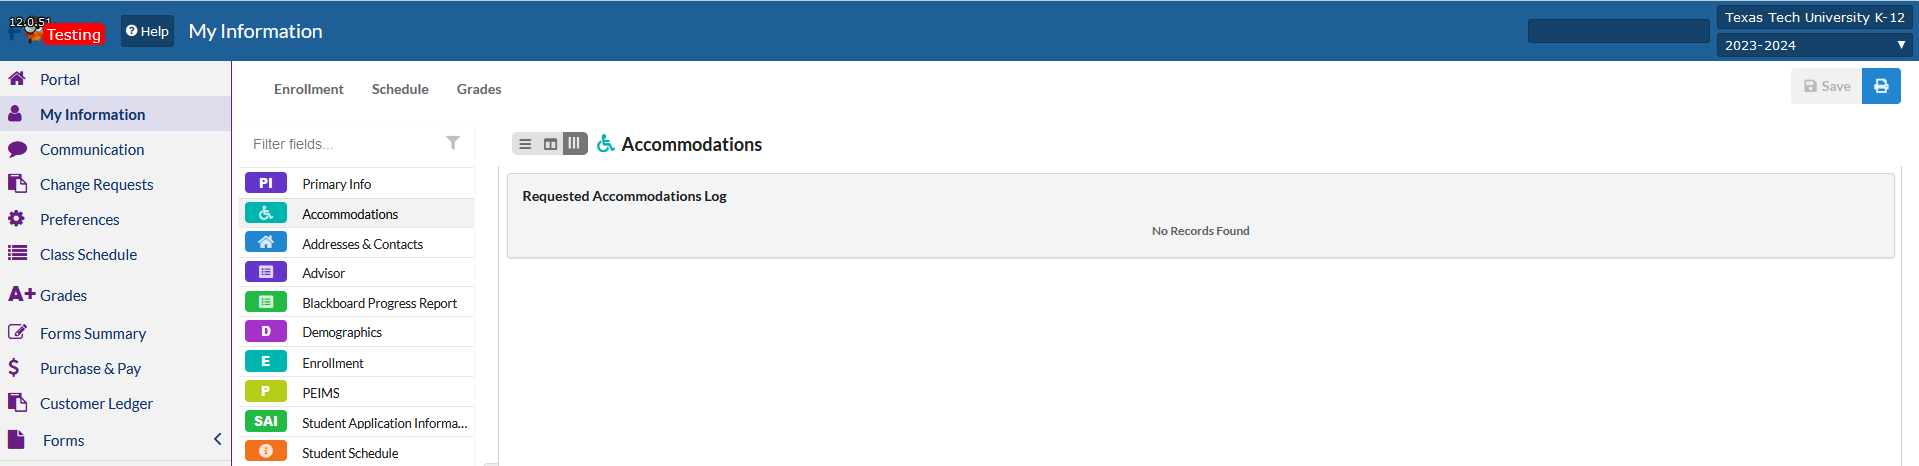1919x466 pixels.
Task: Open the Schedule tab
Action: [400, 89]
